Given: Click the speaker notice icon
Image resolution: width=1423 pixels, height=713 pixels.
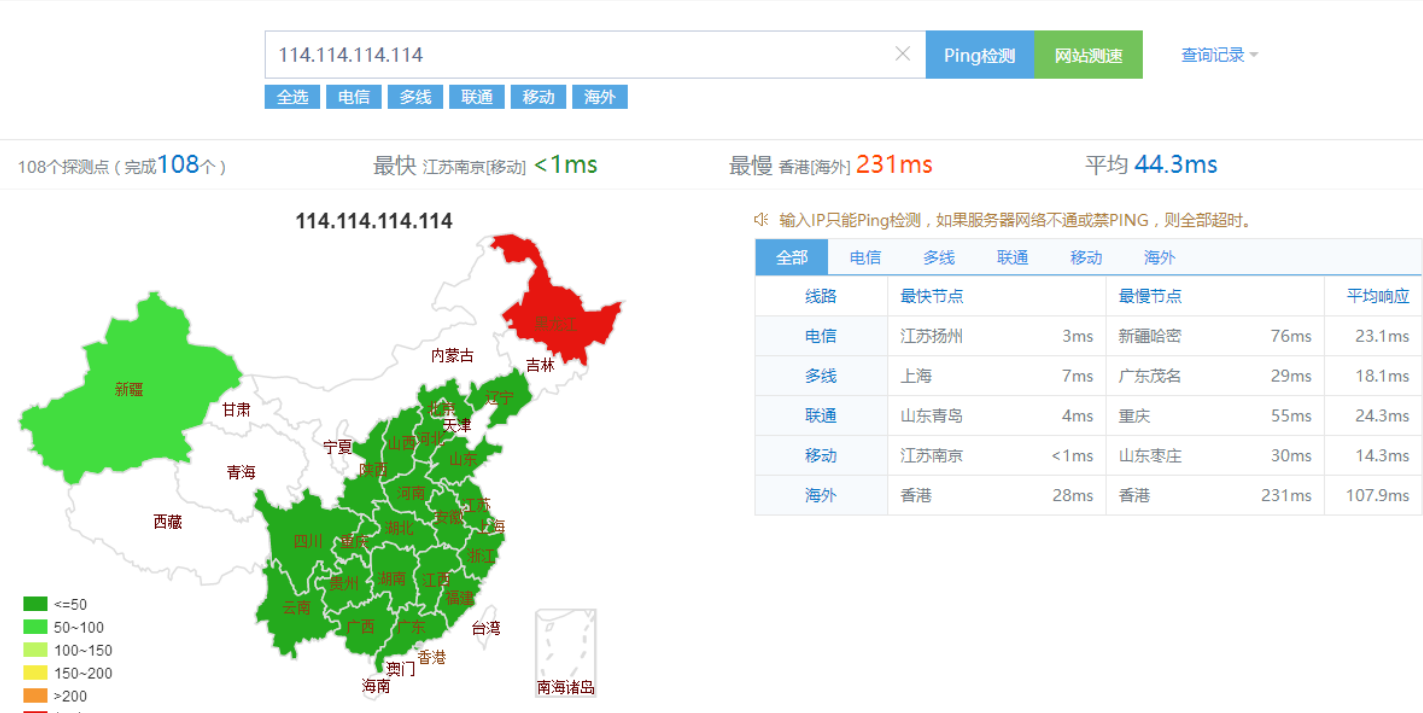Looking at the screenshot, I should (x=761, y=219).
